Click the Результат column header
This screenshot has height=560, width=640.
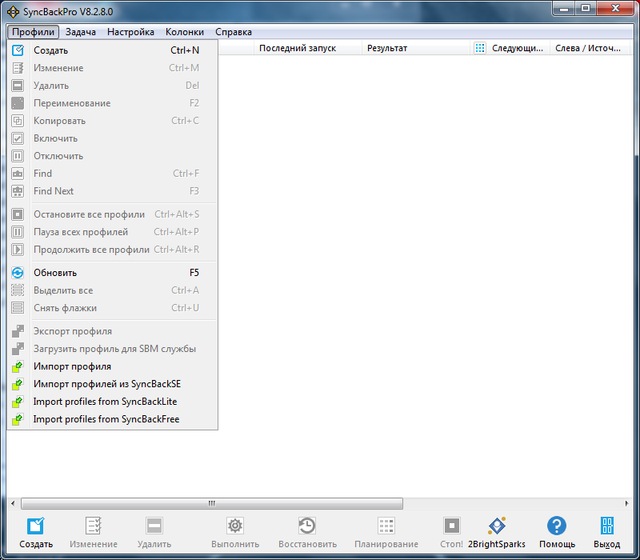(x=387, y=48)
